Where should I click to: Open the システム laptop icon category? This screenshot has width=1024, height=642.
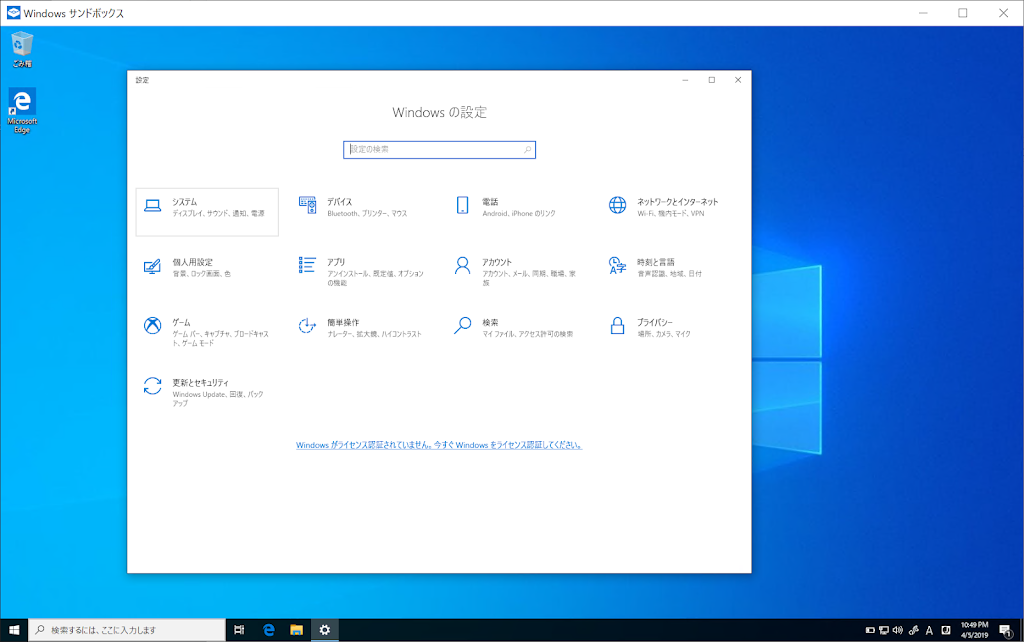(x=152, y=206)
